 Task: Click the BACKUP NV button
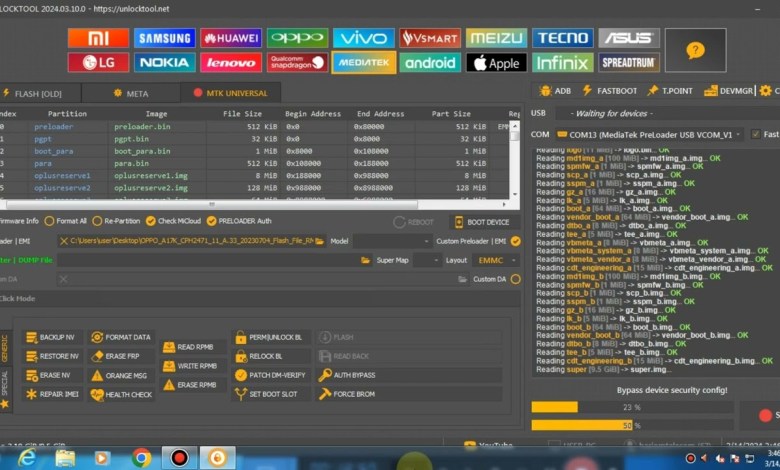51,337
